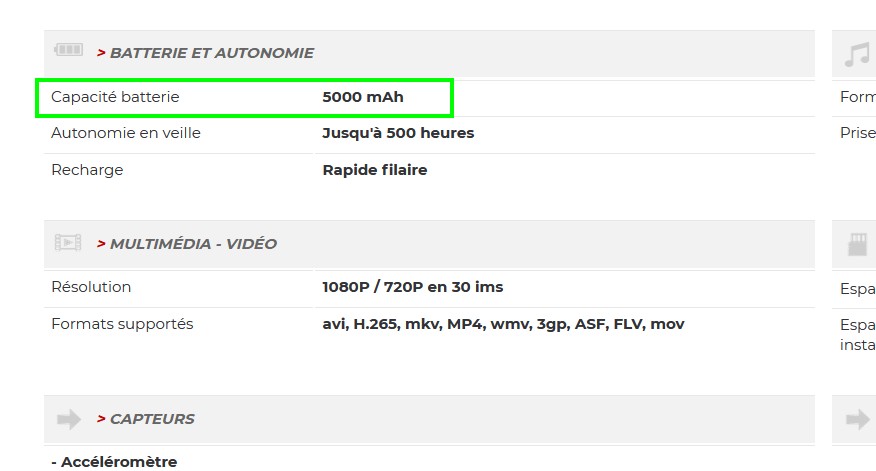
Task: Select the Batterie et Autonomie section heading
Action: pyautogui.click(x=211, y=53)
